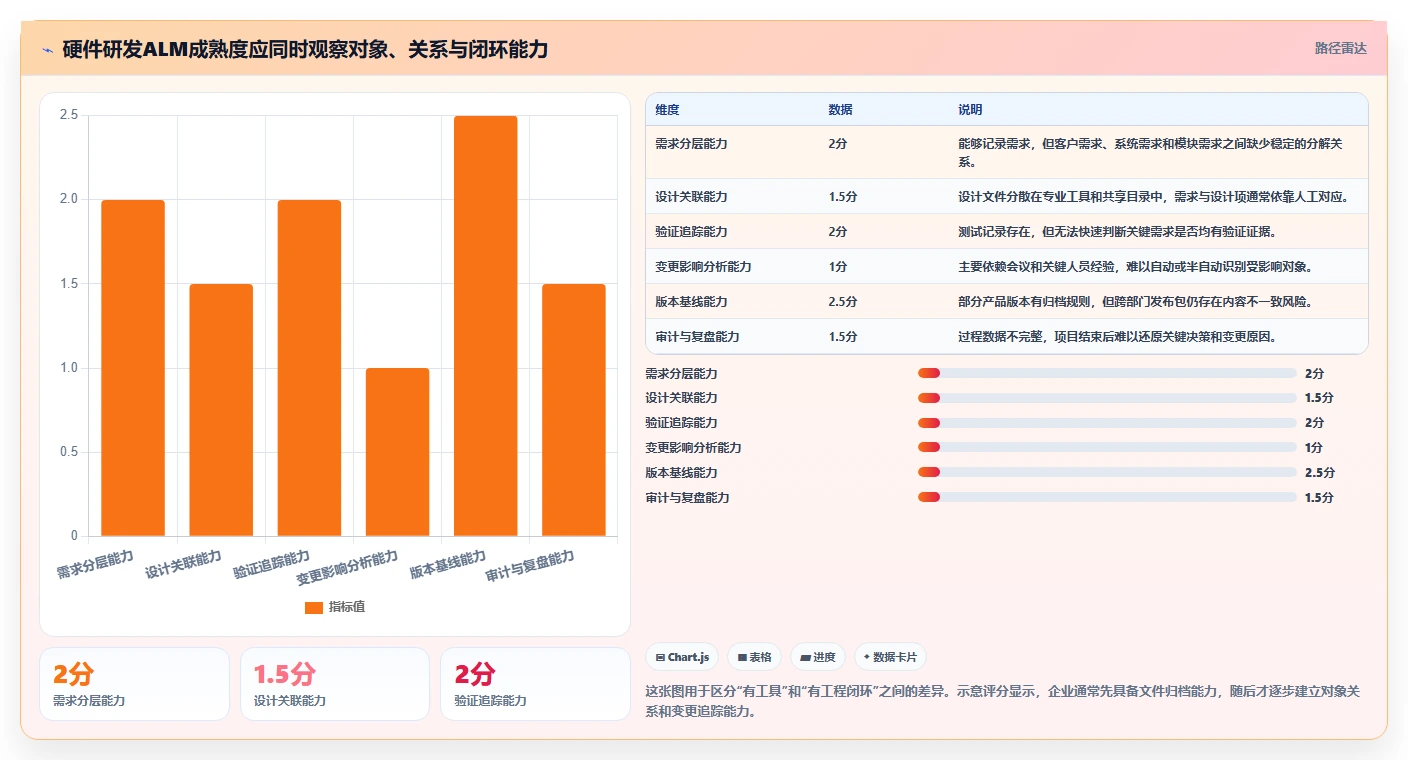Click the 路径雷达 label in header
1408x760 pixels.
pyautogui.click(x=1340, y=48)
